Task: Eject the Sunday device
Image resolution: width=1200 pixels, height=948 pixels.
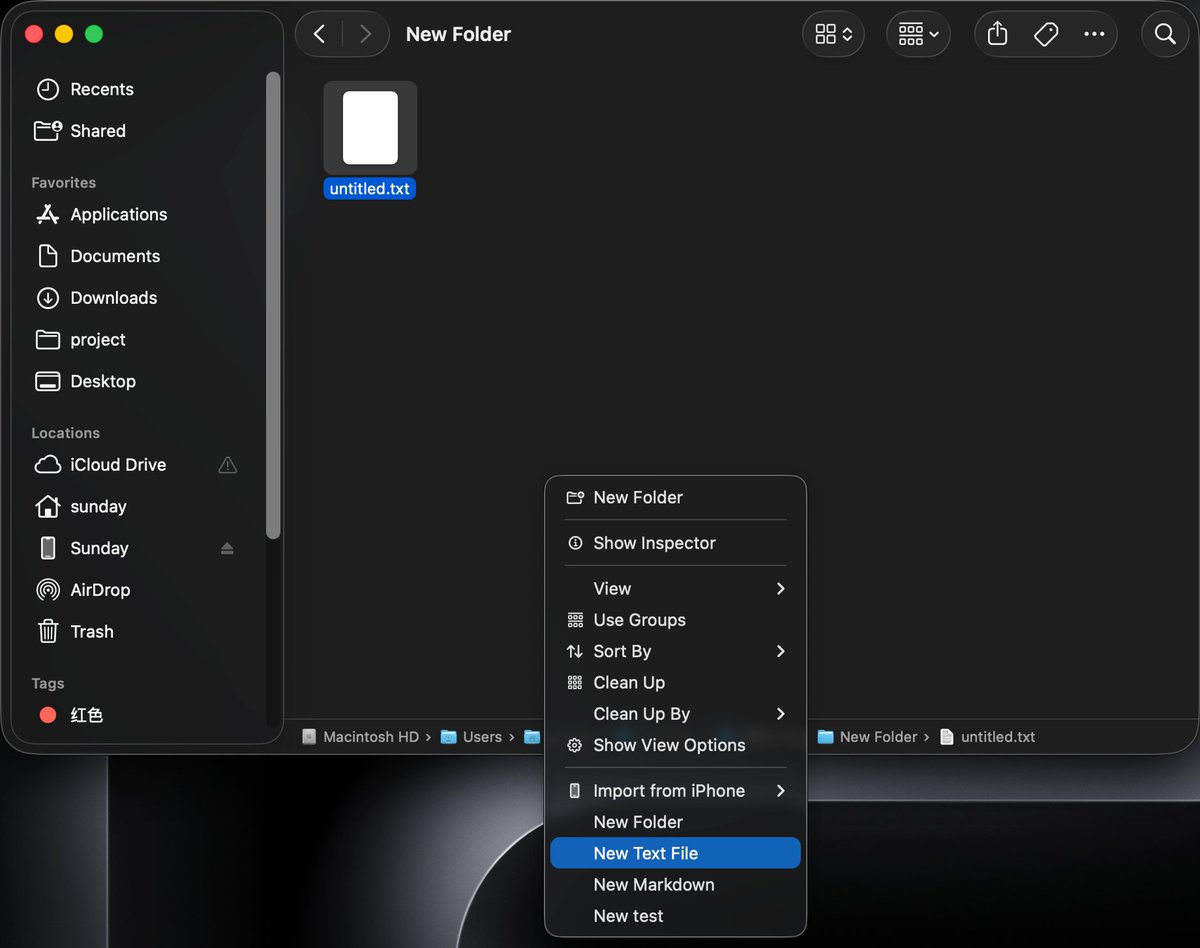Action: (x=227, y=548)
